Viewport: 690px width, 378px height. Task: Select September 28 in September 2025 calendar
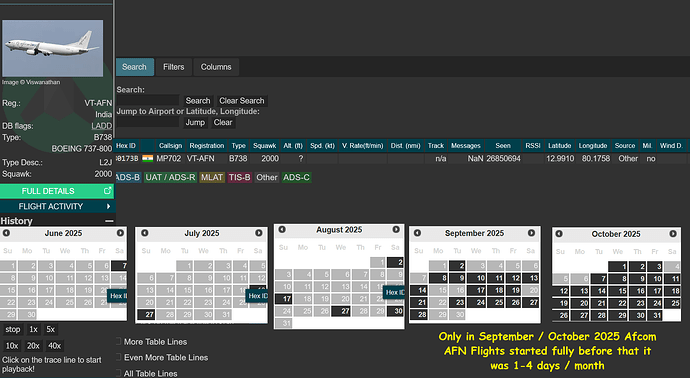[418, 315]
